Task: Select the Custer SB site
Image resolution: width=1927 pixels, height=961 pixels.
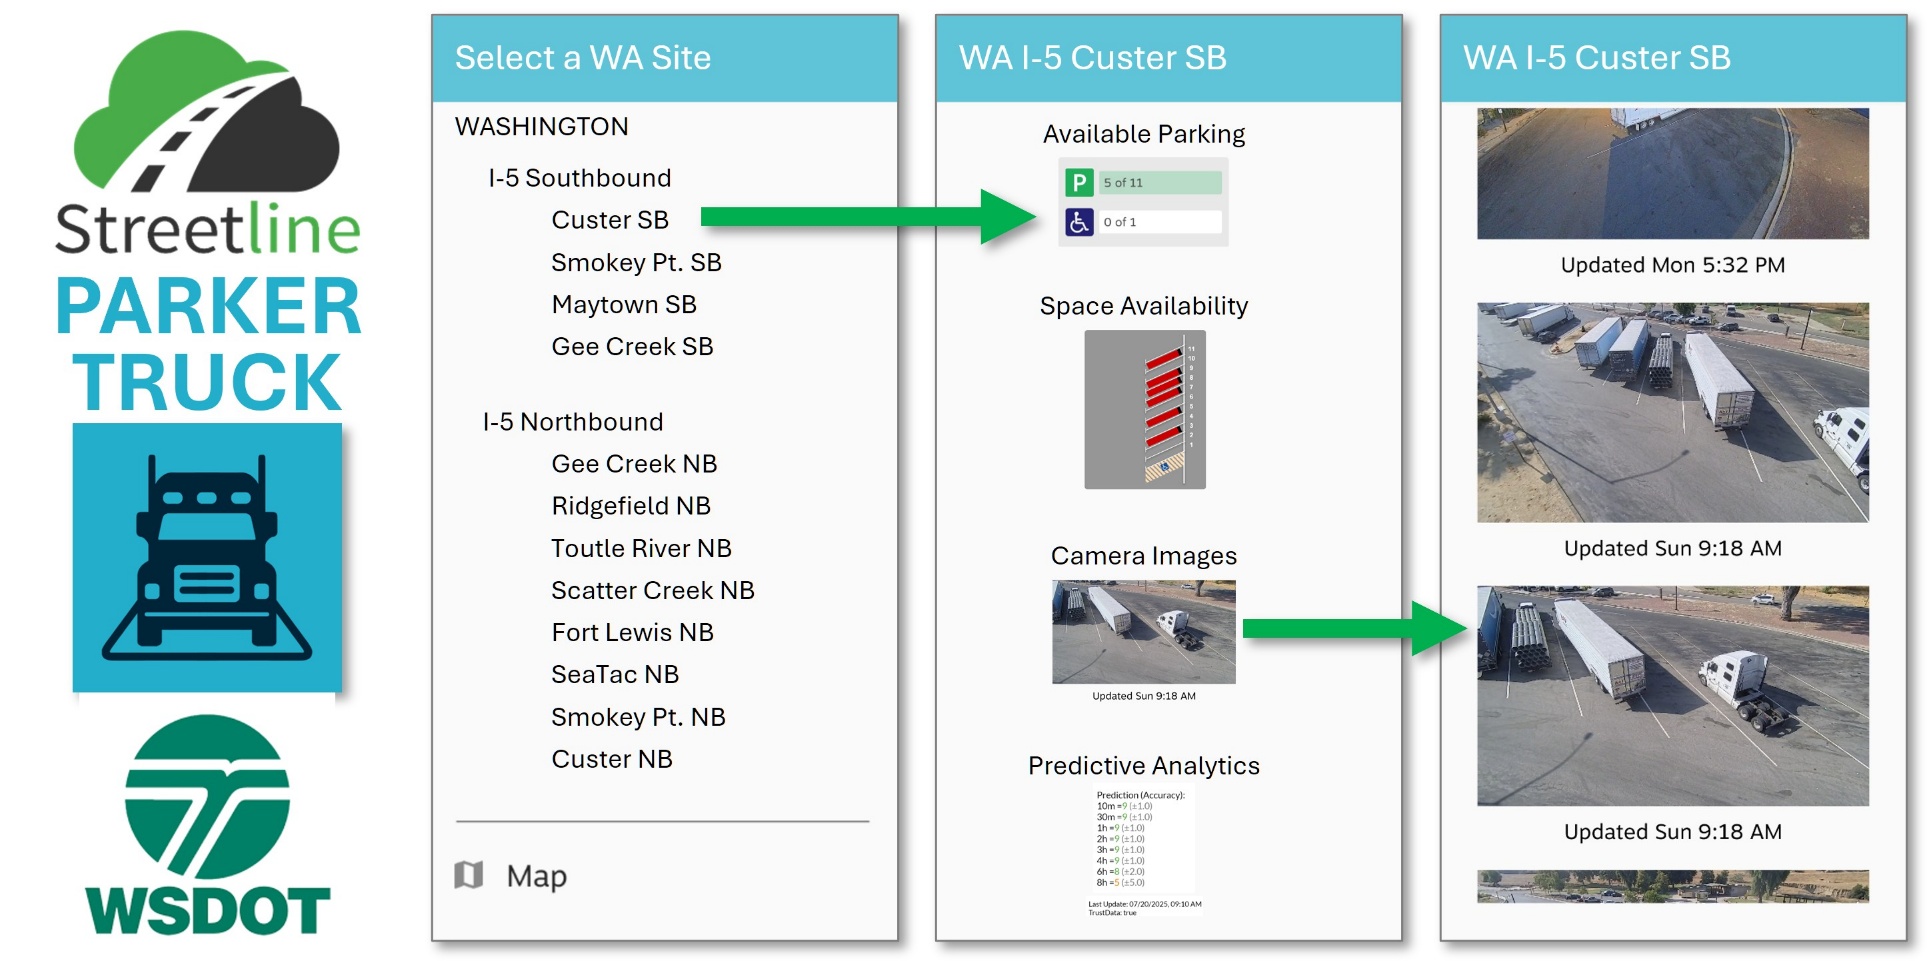Action: tap(611, 220)
